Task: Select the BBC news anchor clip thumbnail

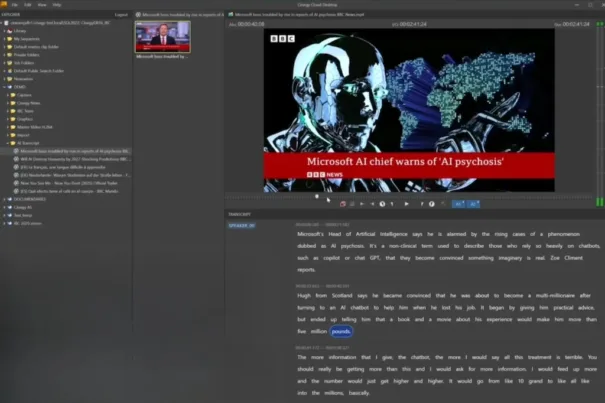Action: (162, 37)
